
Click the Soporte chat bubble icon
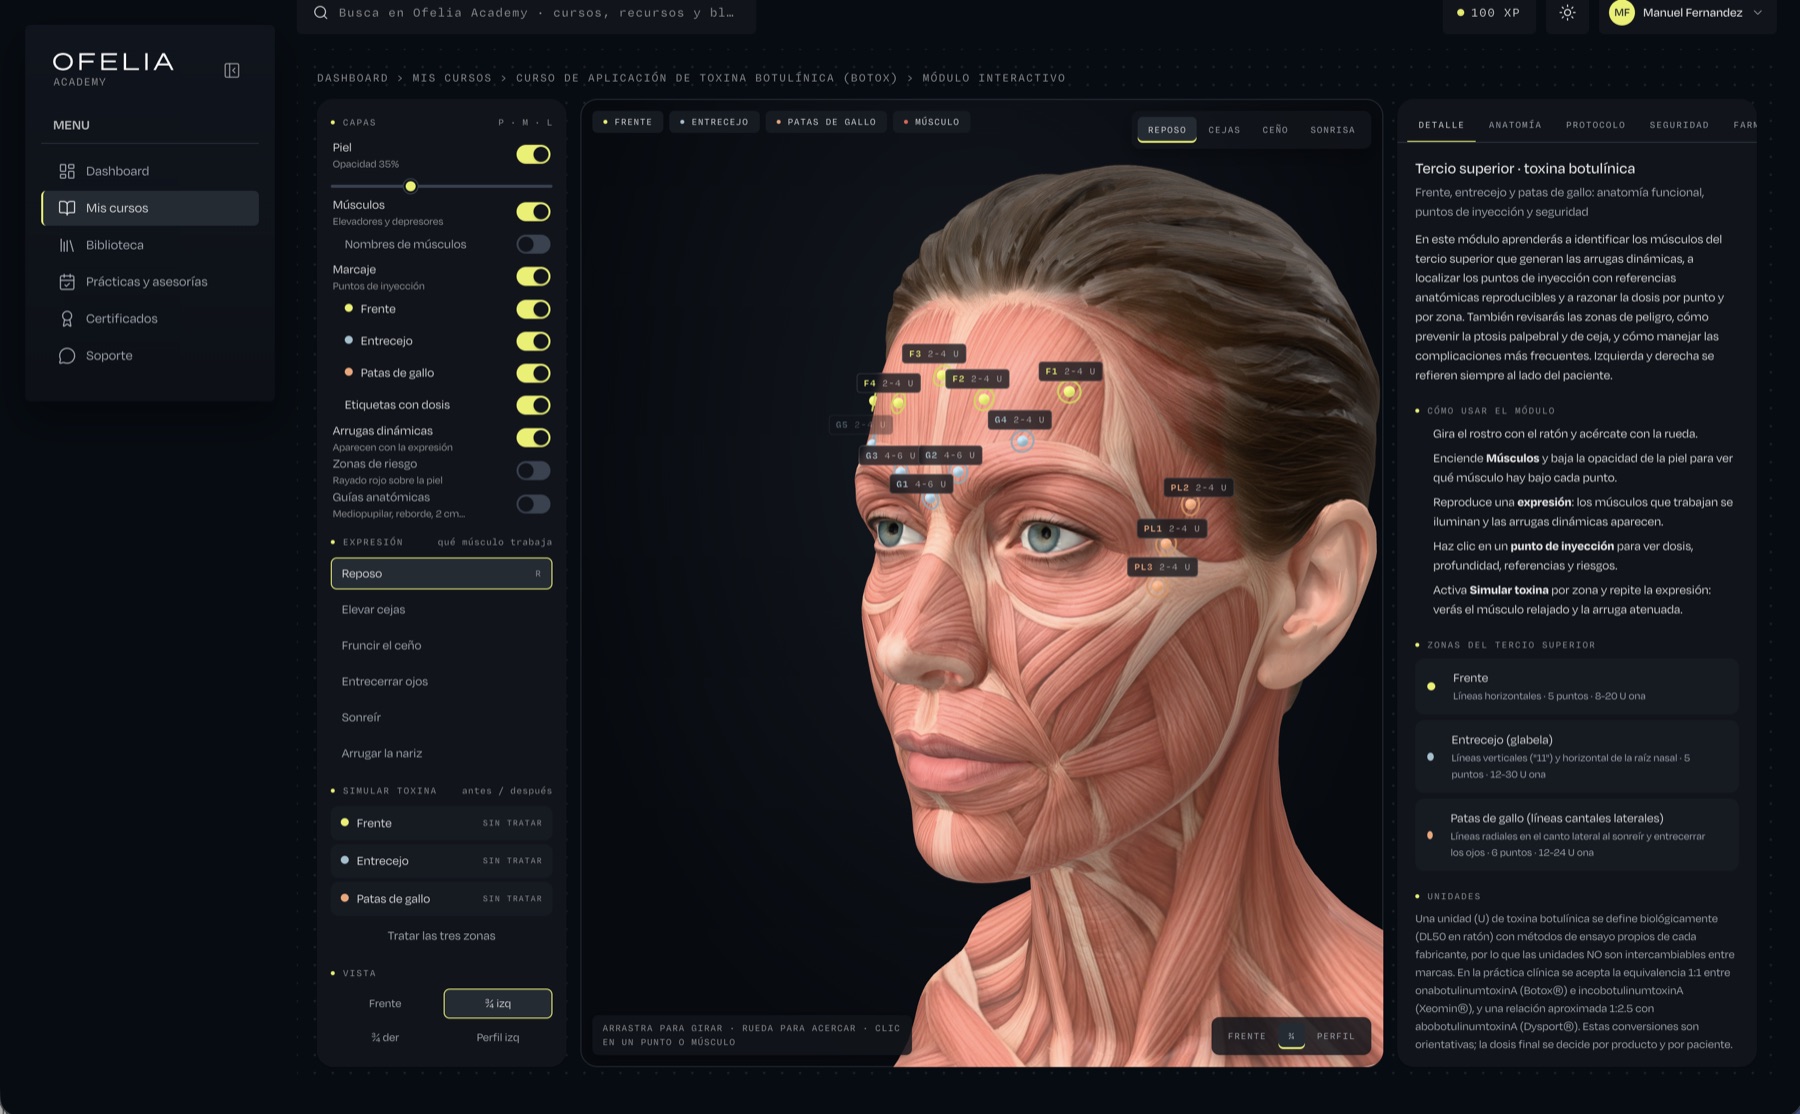tap(67, 356)
